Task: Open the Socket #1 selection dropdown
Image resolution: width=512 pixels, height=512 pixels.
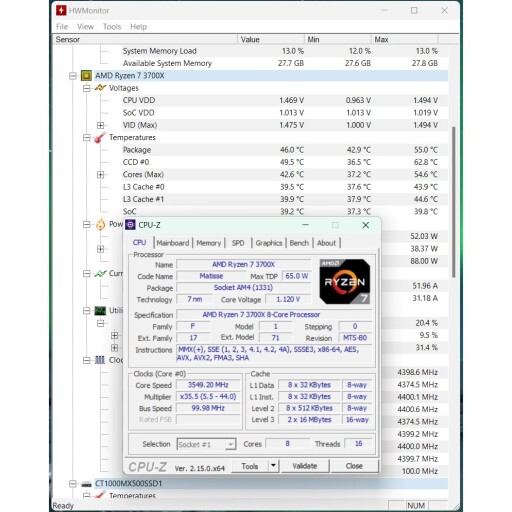Action: 230,444
